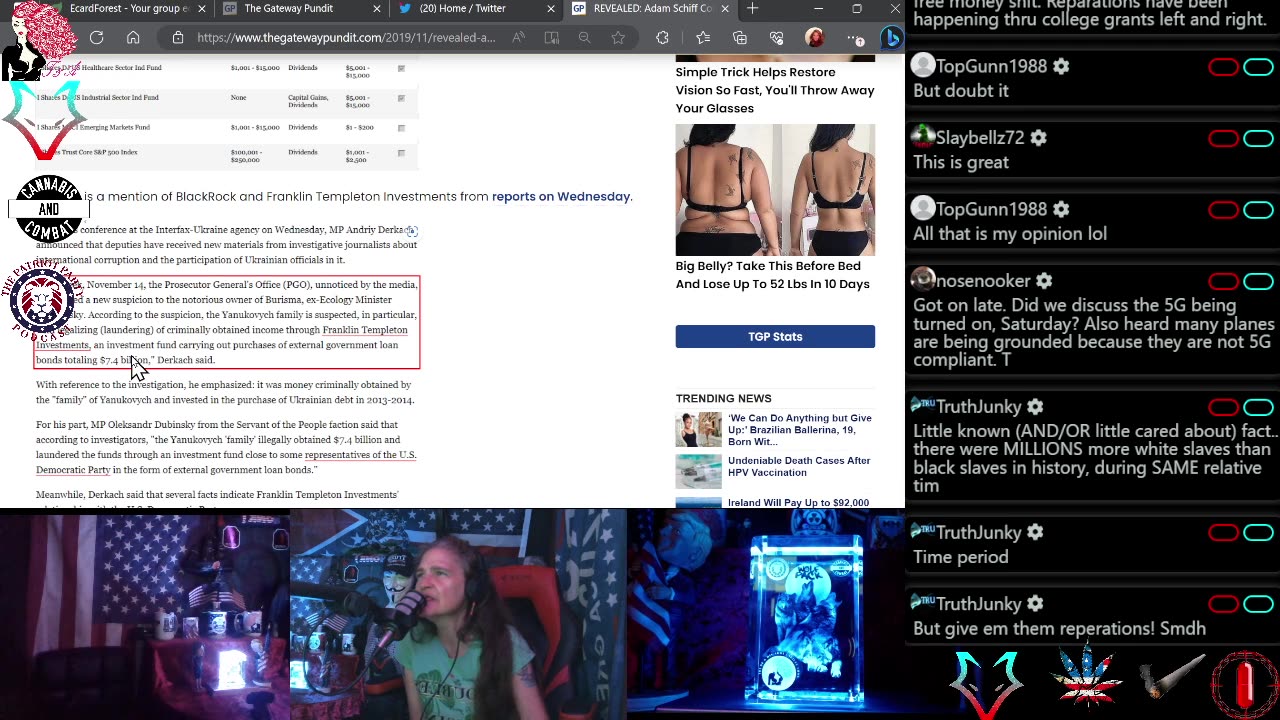
Task: Open 'Ireland Will Pay Up to $92,000' story
Action: [798, 503]
